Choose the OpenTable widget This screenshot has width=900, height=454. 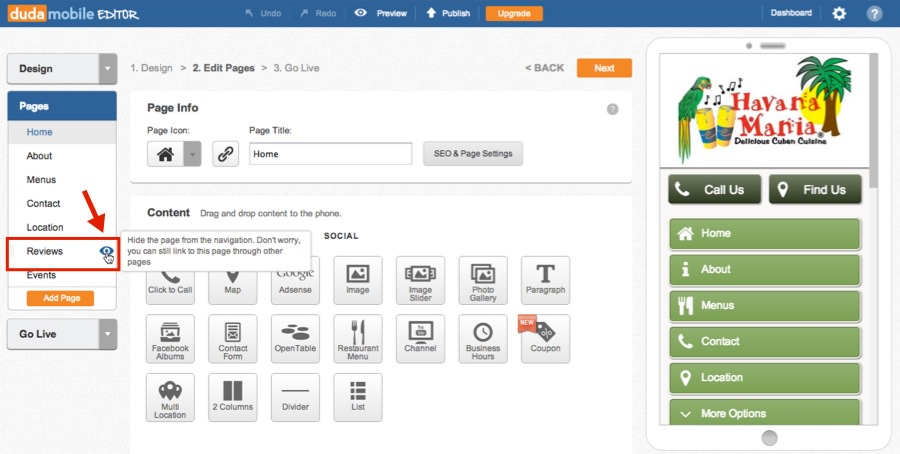[295, 339]
